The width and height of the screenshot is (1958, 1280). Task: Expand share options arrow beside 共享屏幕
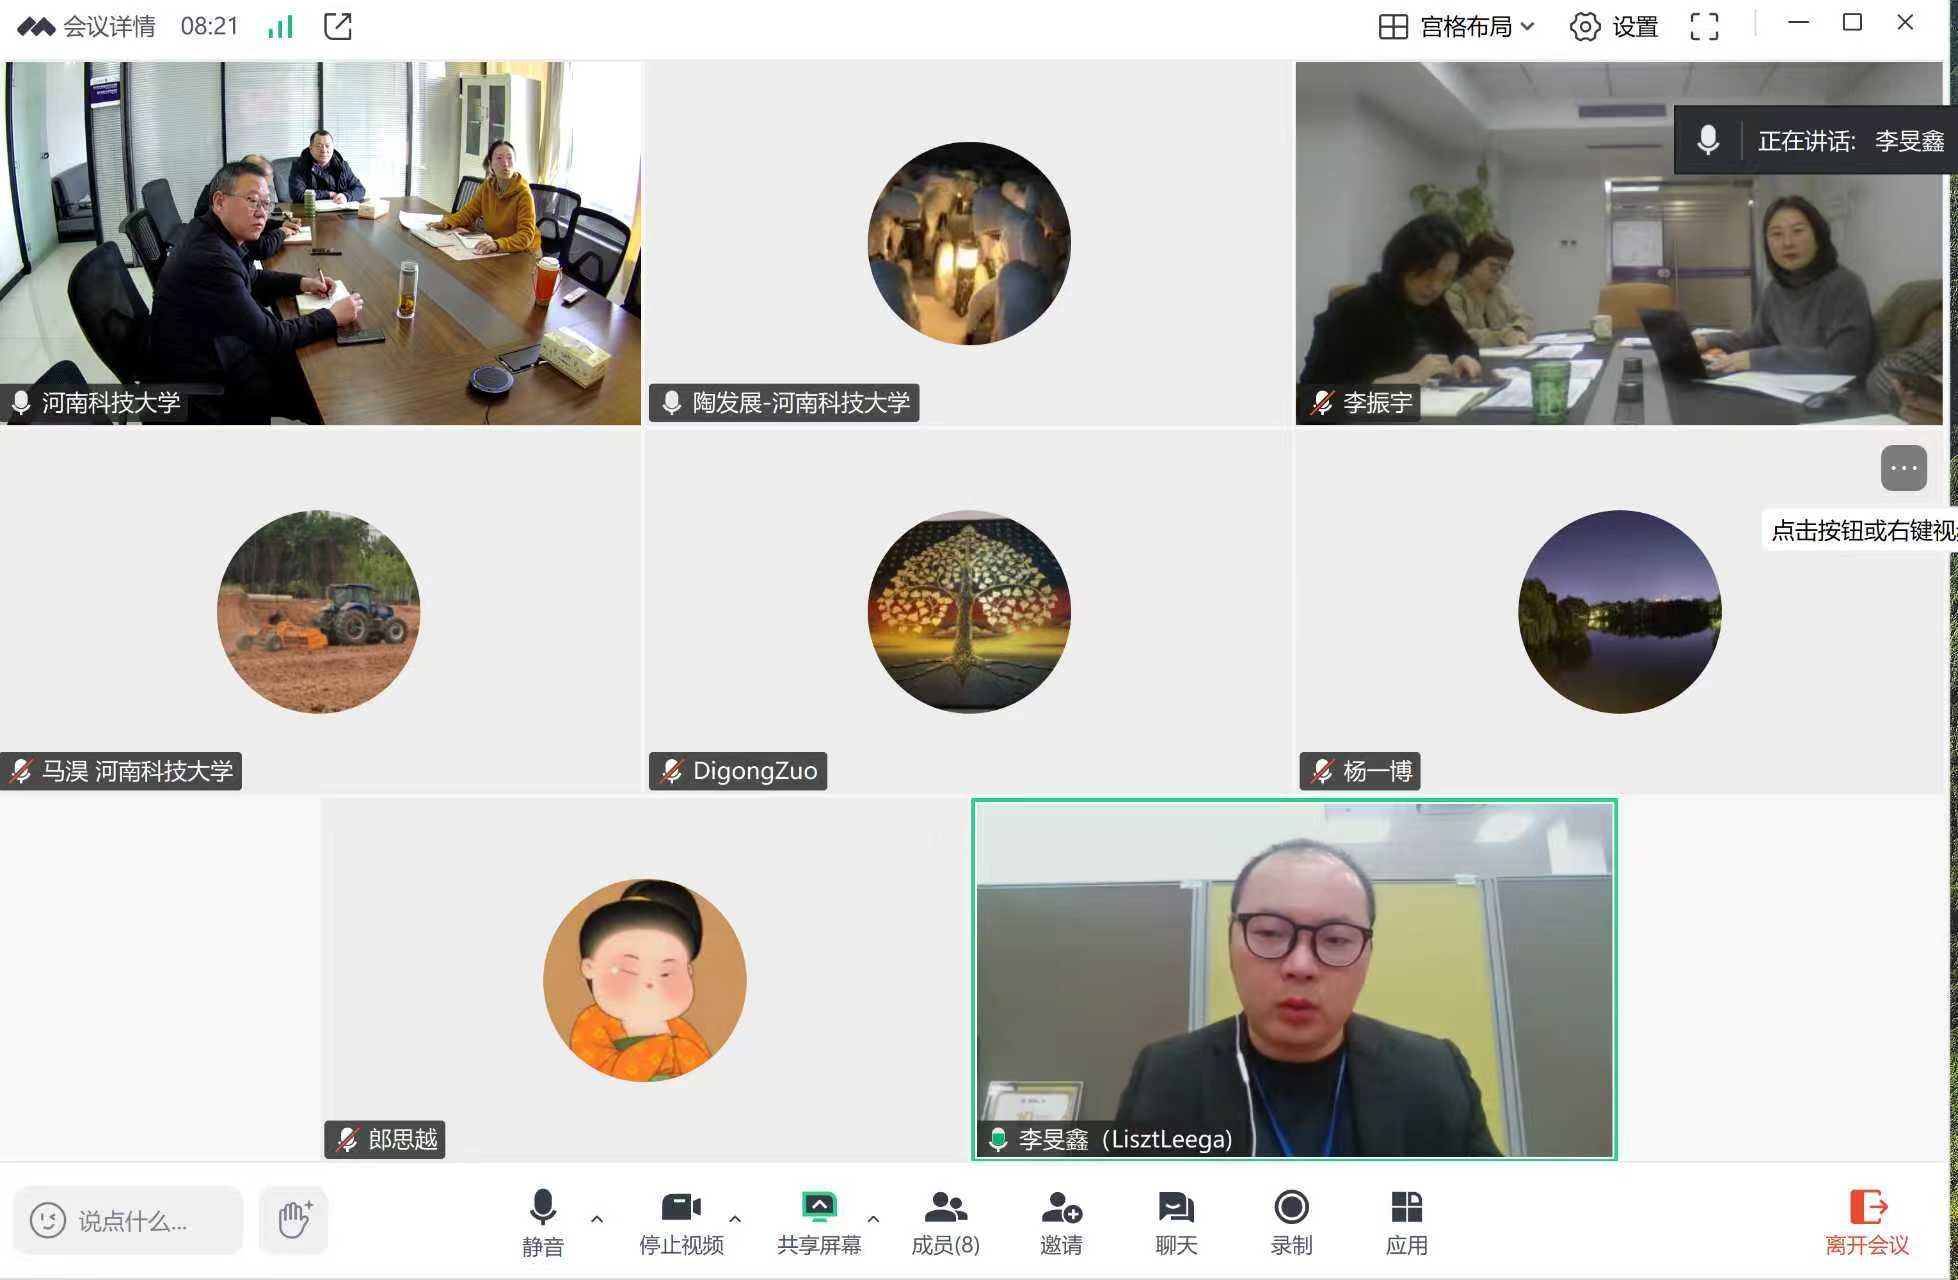[873, 1219]
